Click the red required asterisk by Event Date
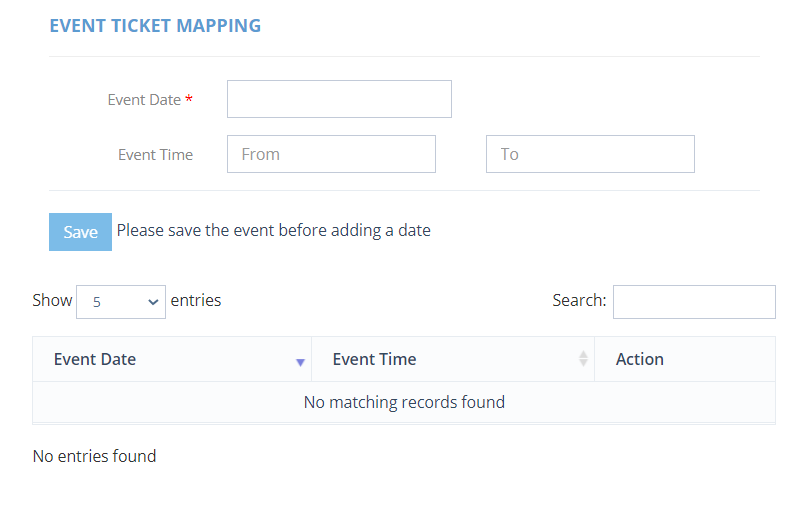Image resolution: width=801 pixels, height=506 pixels. (189, 98)
